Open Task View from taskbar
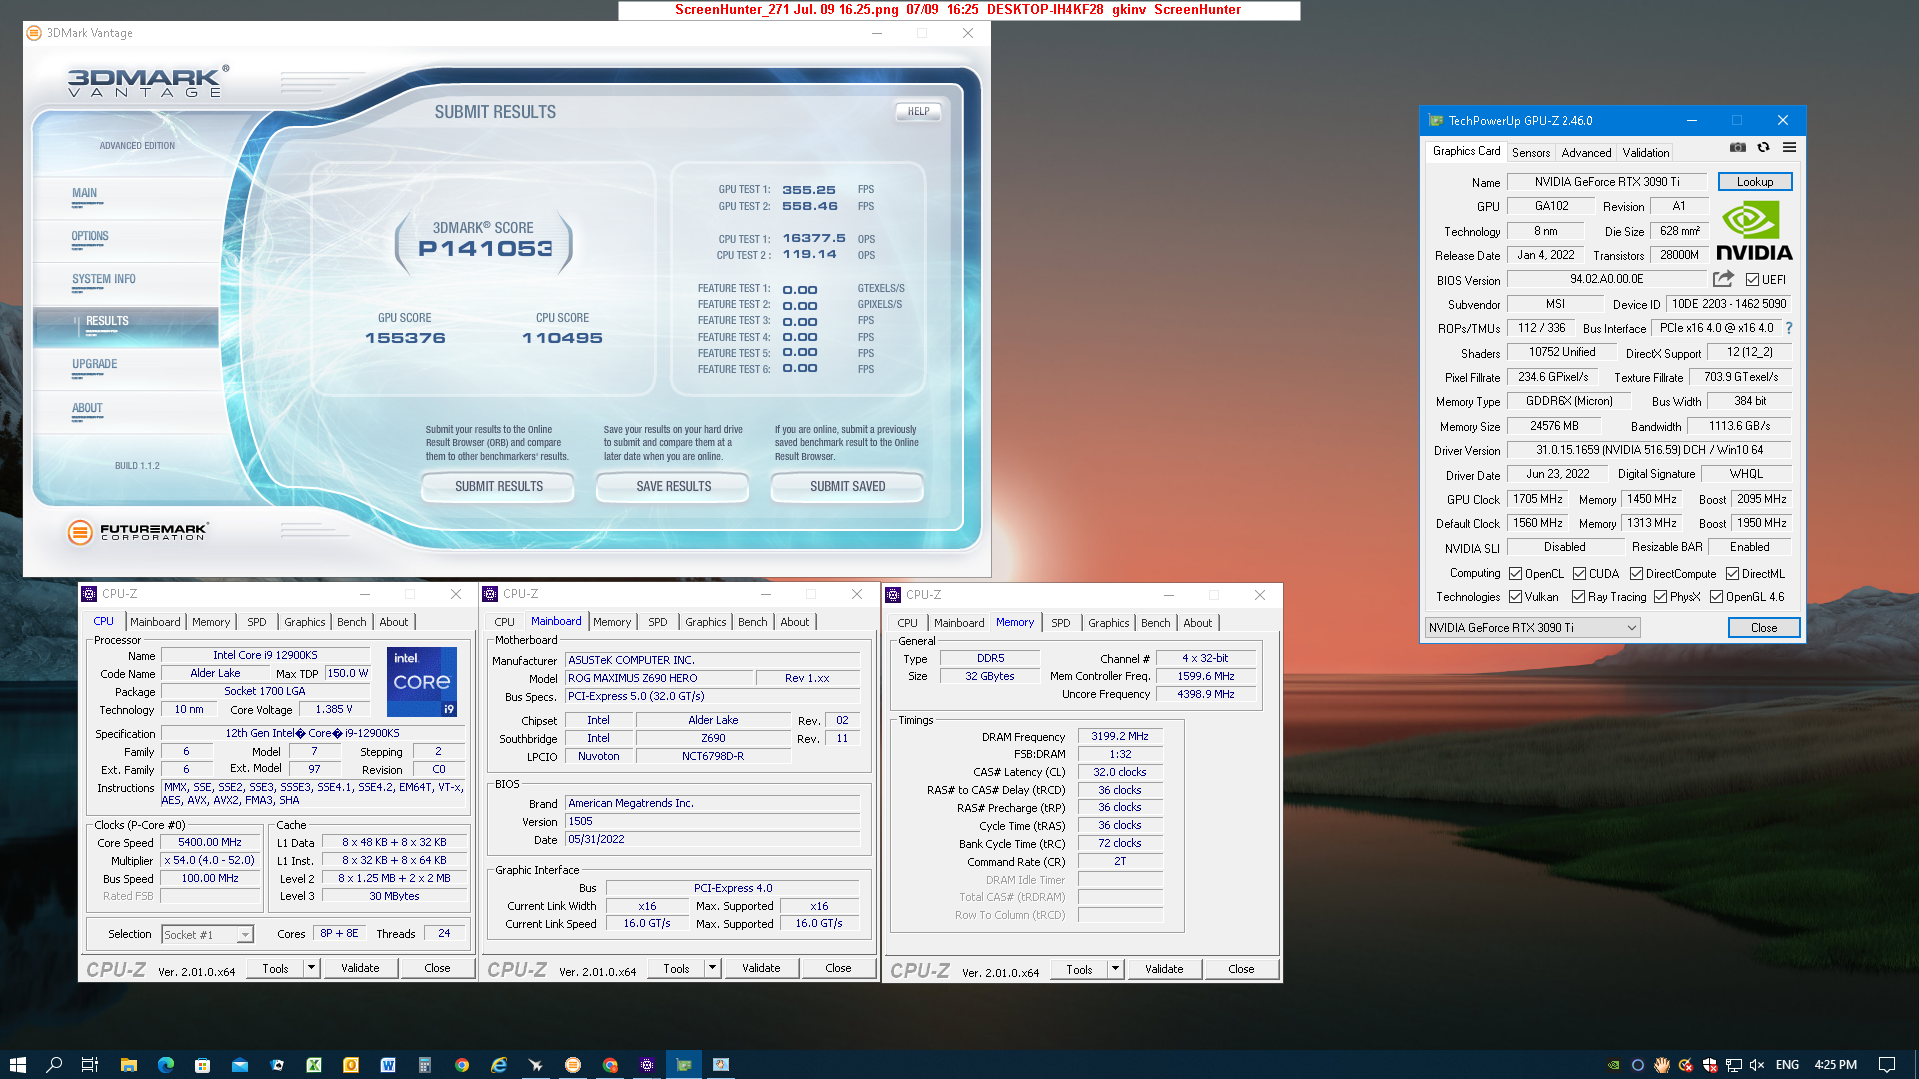 (x=90, y=1065)
